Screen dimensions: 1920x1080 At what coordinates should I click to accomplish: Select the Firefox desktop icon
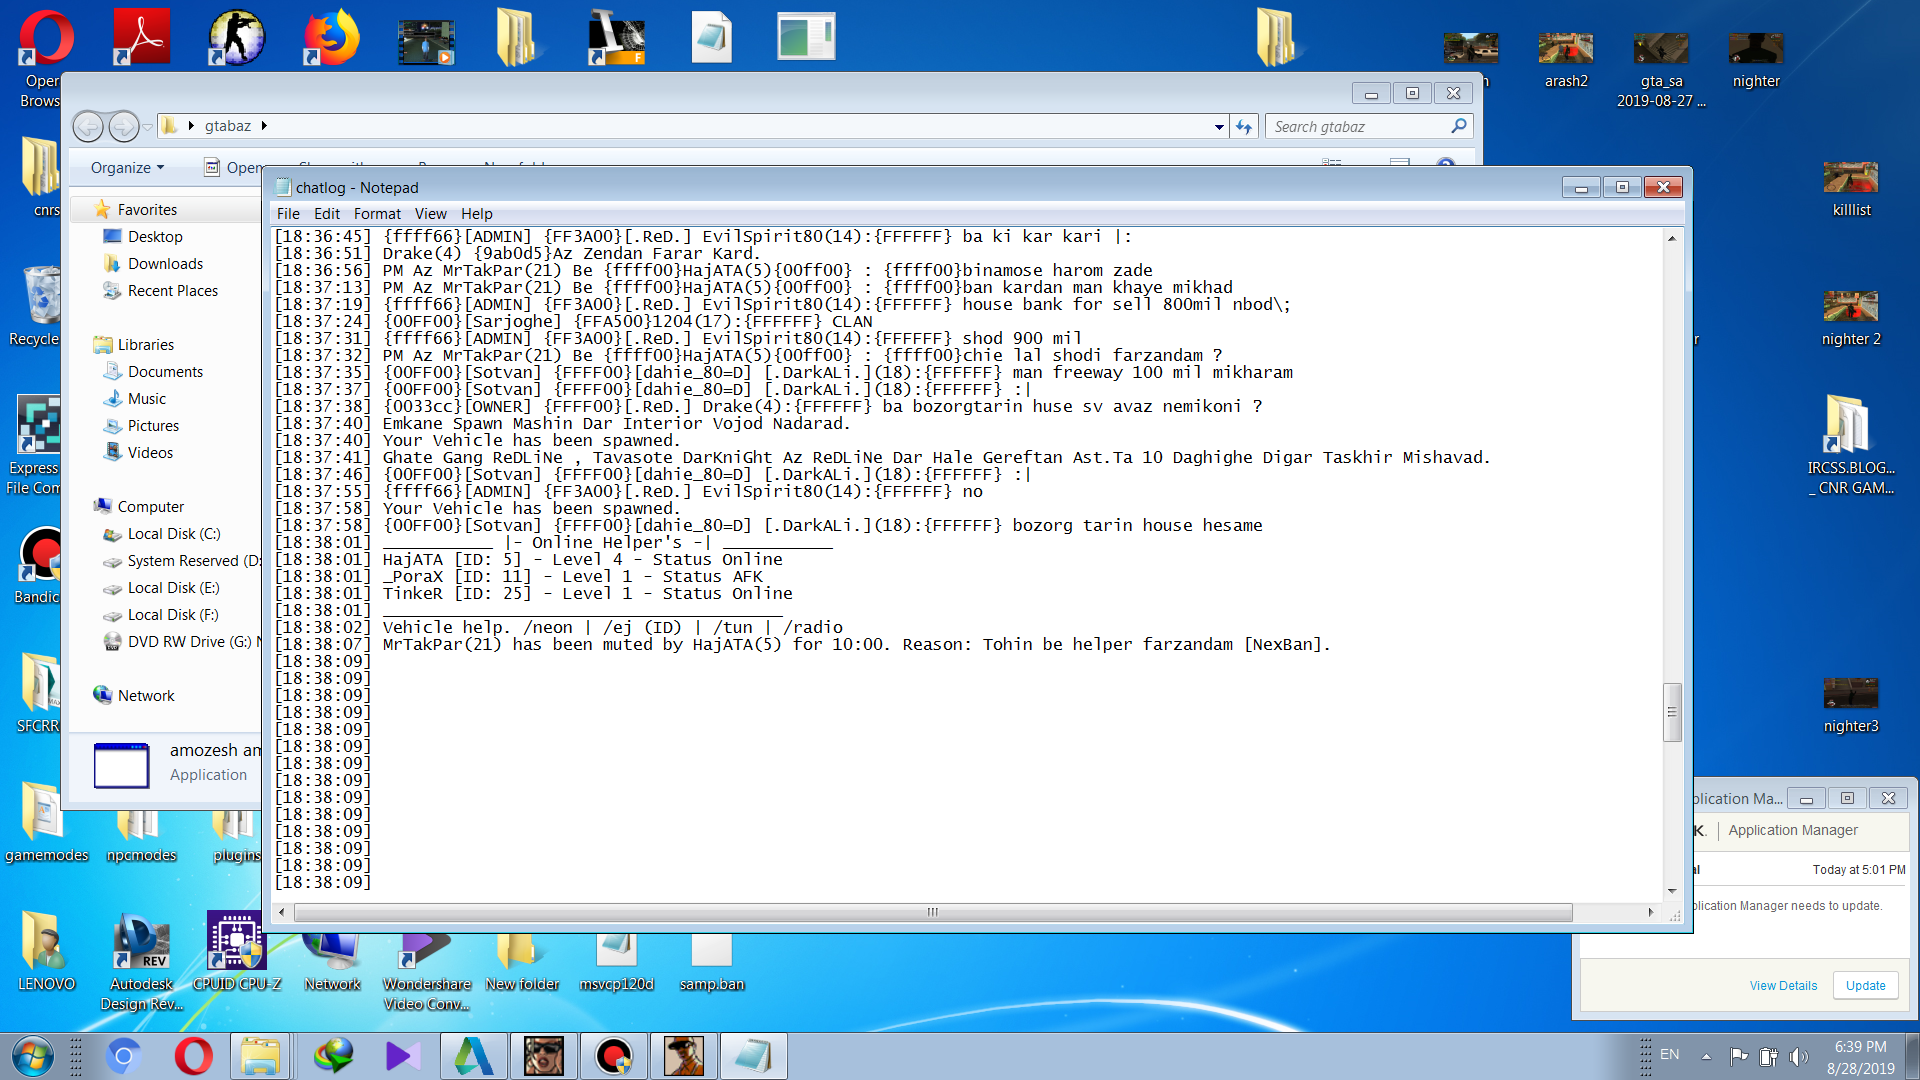click(331, 38)
